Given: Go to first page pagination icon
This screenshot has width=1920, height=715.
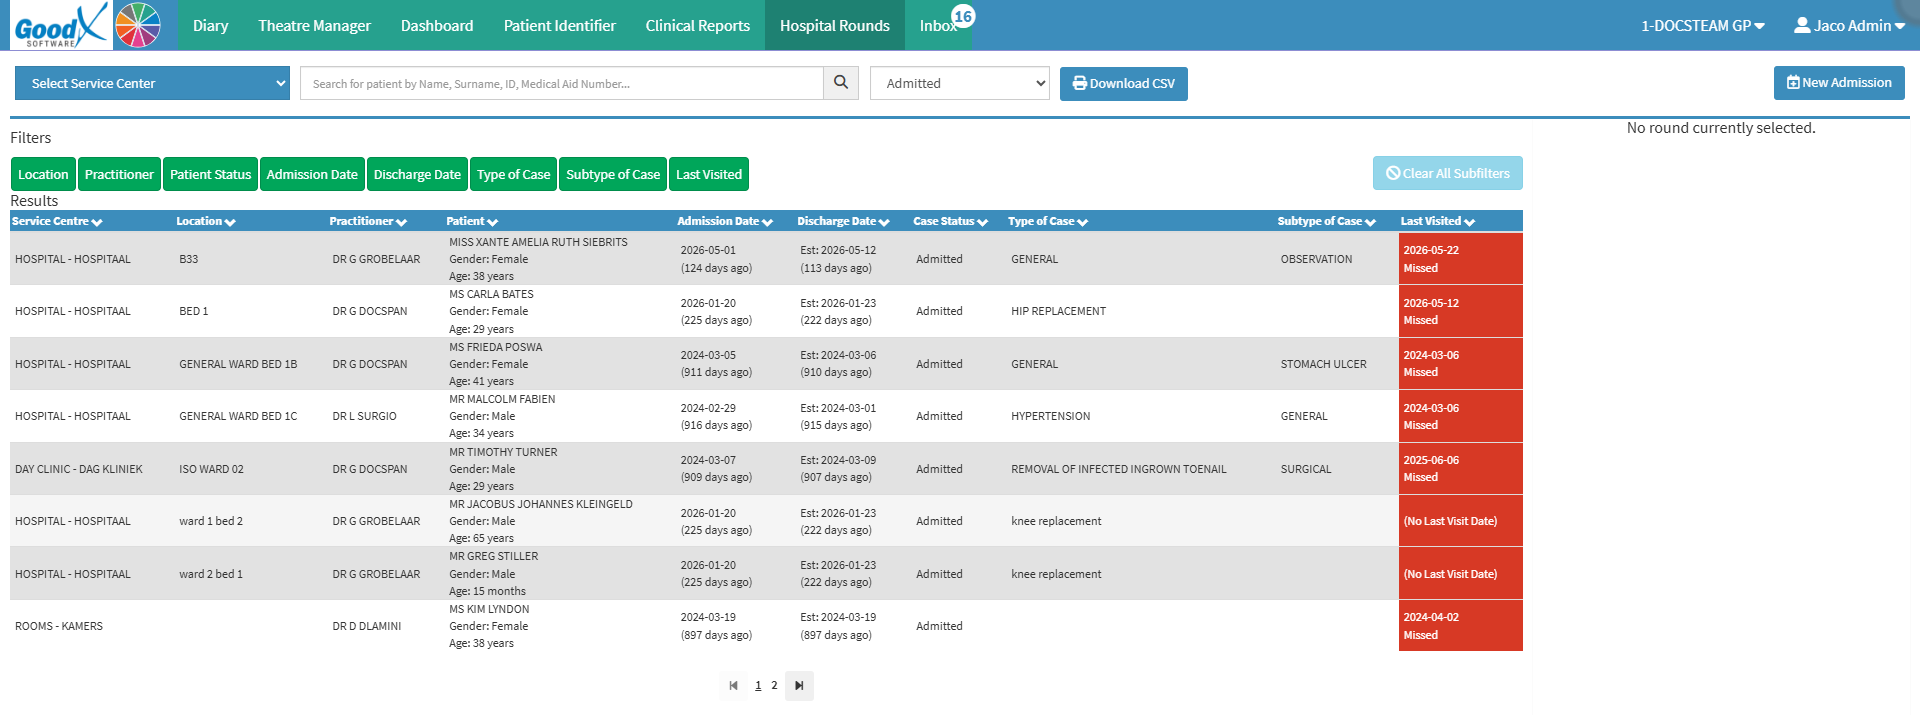Looking at the screenshot, I should point(733,685).
